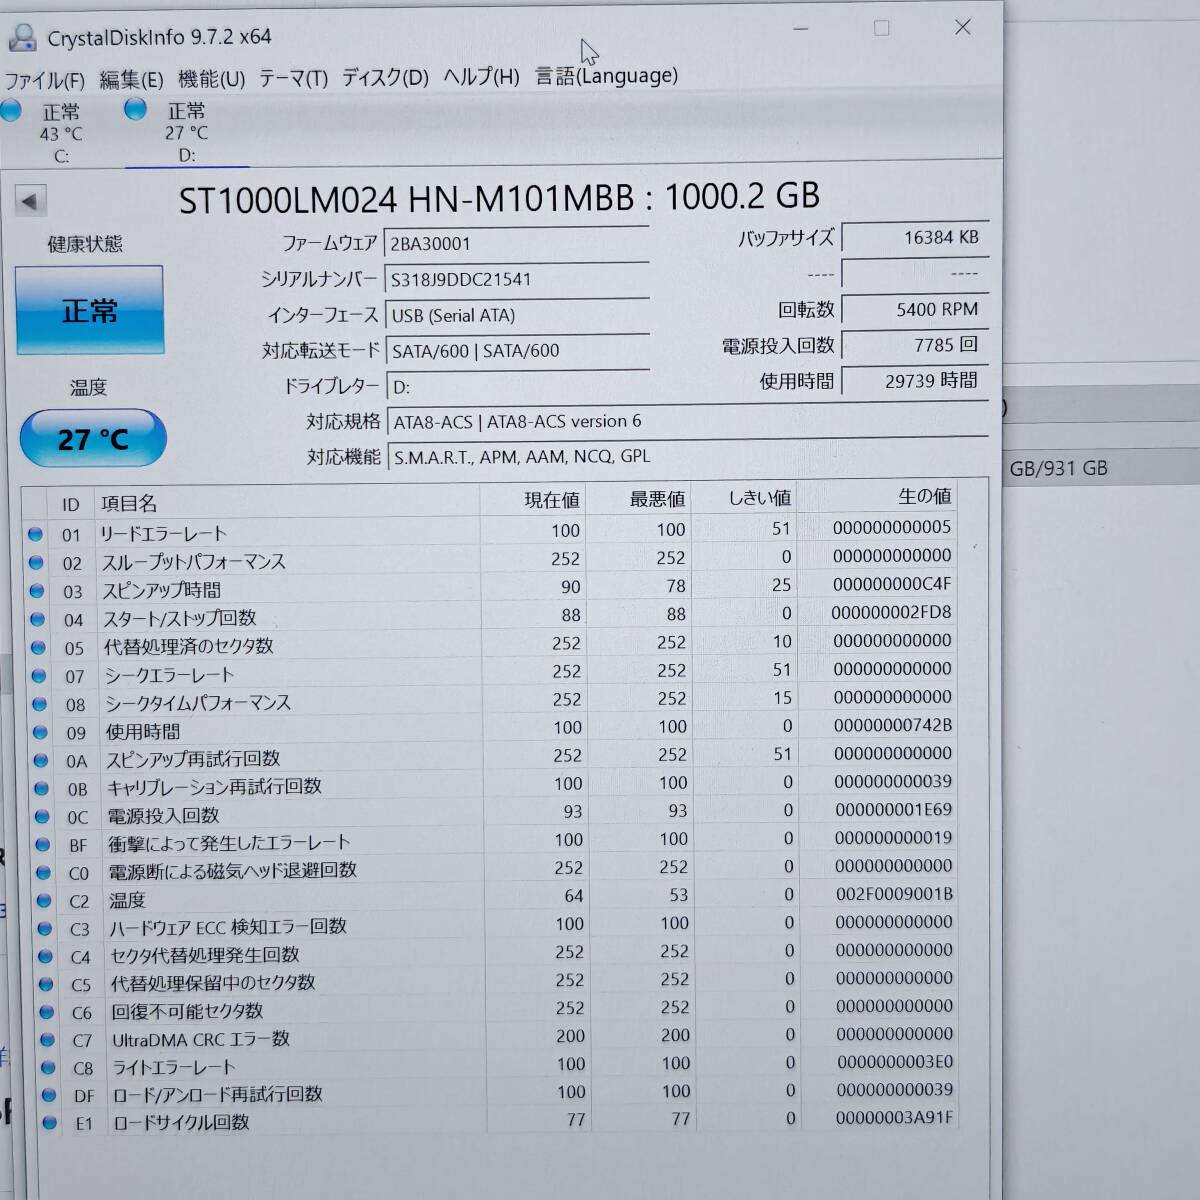Click the status dot for ID C0 row
Screen dimensions: 1200x1200
coord(44,873)
